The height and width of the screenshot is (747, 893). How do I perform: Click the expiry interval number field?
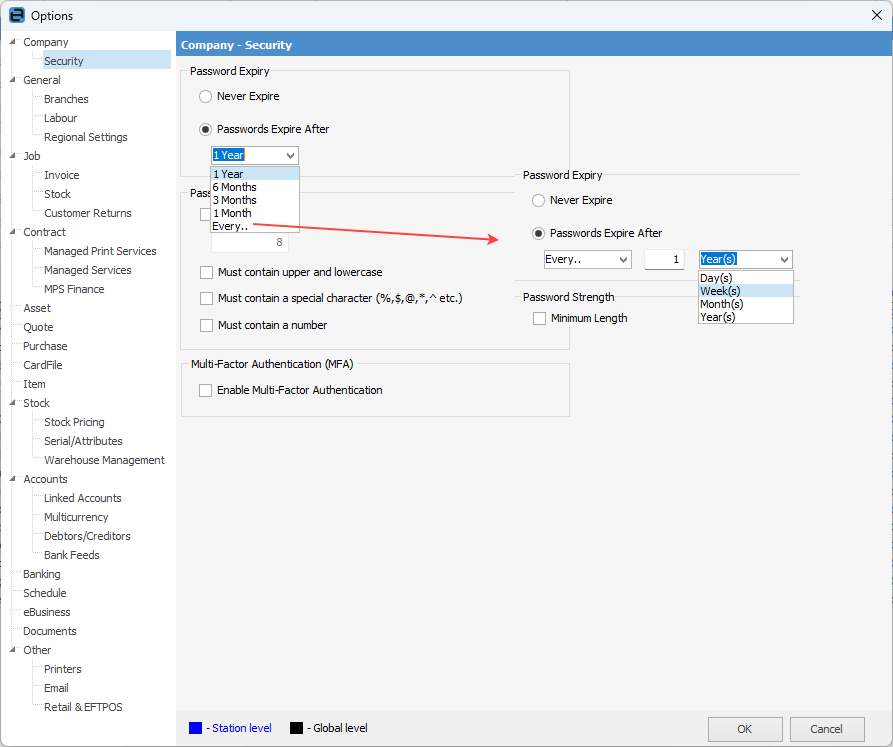tap(664, 260)
